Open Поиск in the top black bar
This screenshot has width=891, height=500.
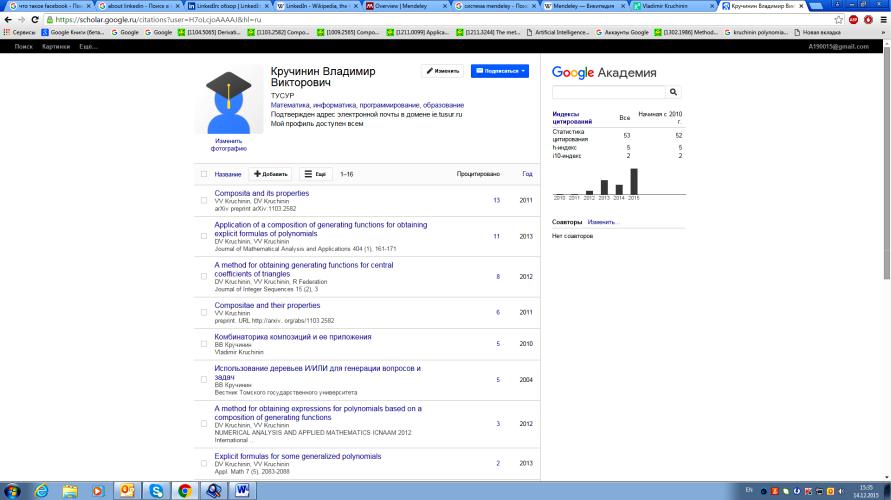[23, 47]
